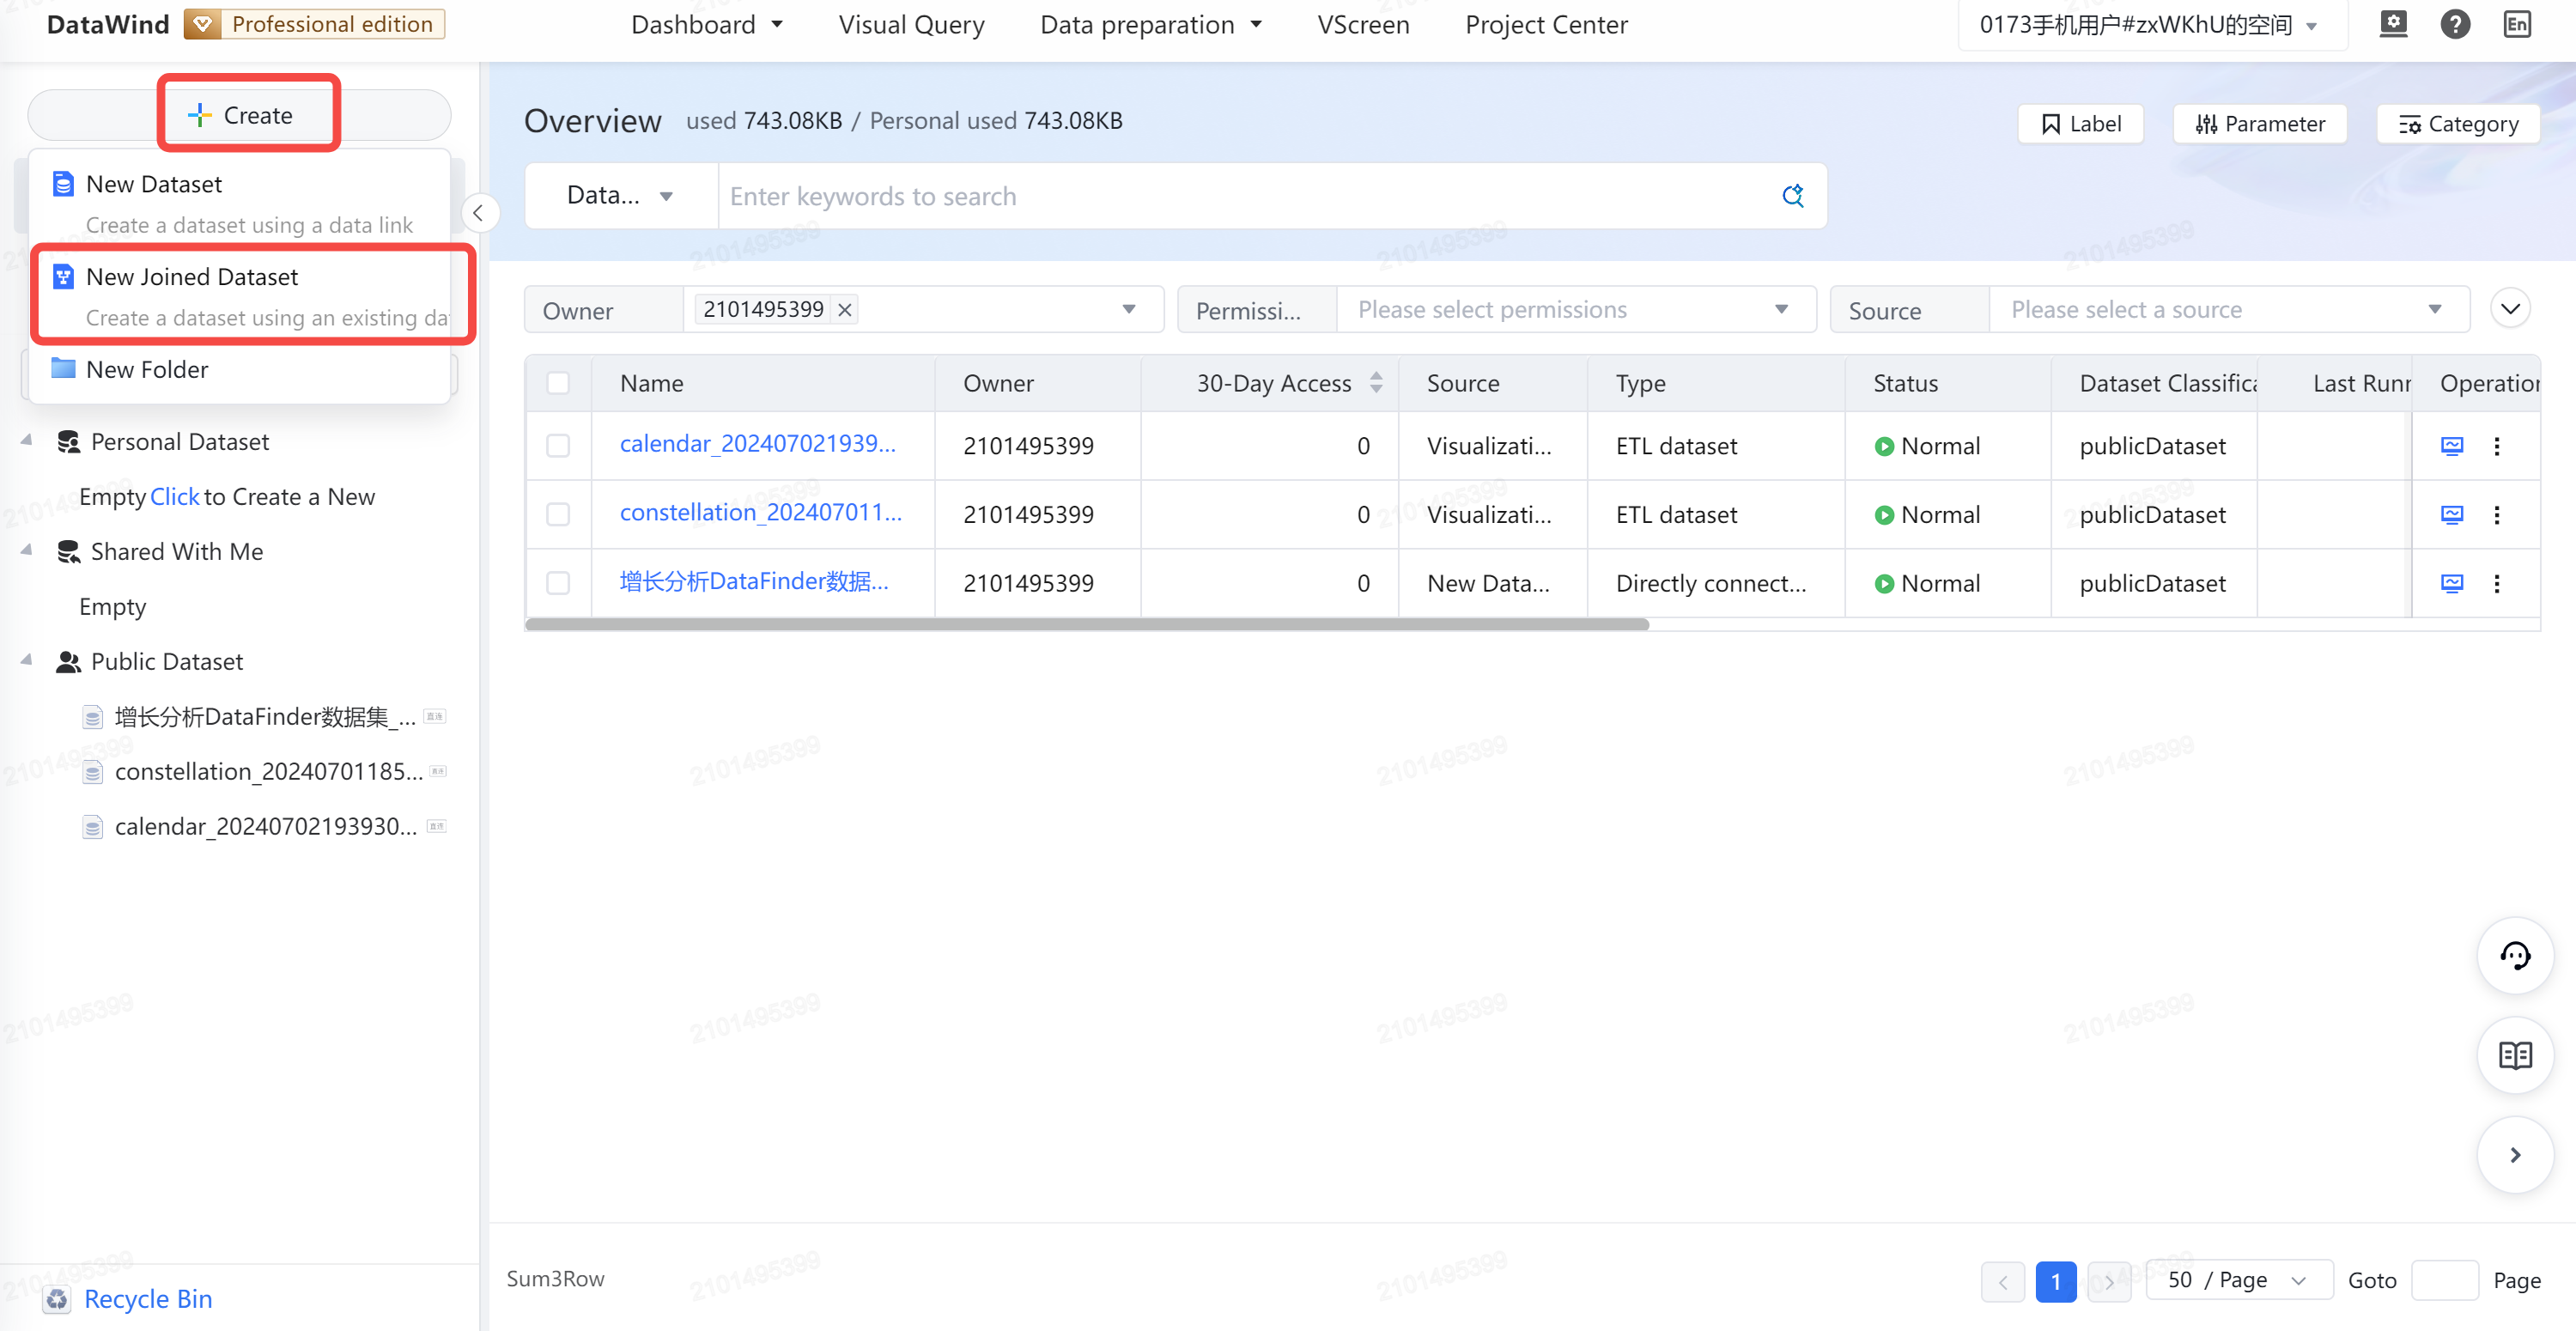Click the 'Click' link to create new
2576x1331 pixels.
(175, 497)
